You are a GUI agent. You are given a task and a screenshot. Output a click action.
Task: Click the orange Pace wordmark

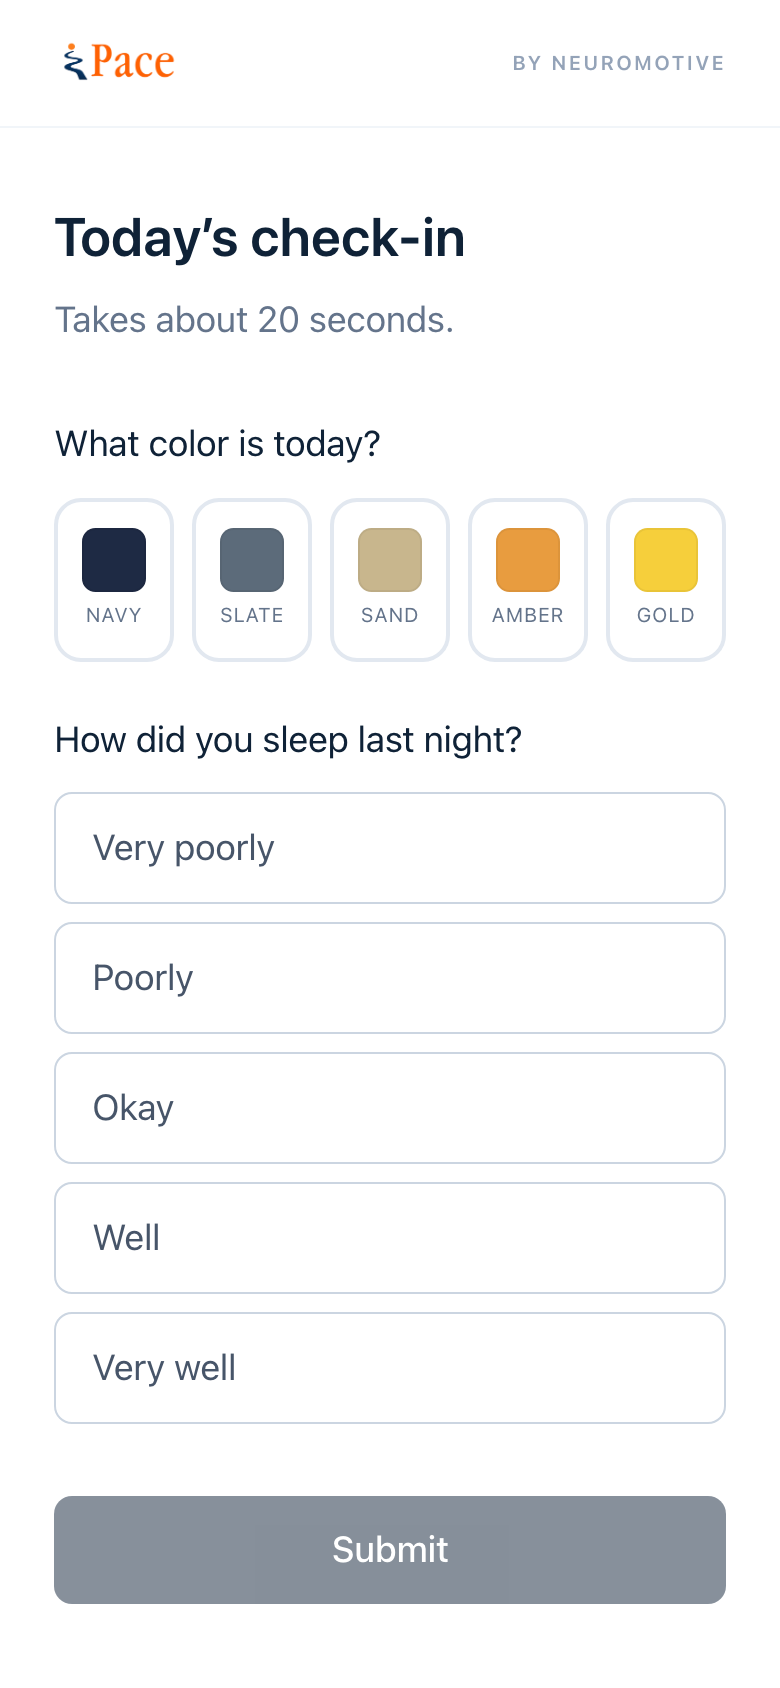point(133,62)
